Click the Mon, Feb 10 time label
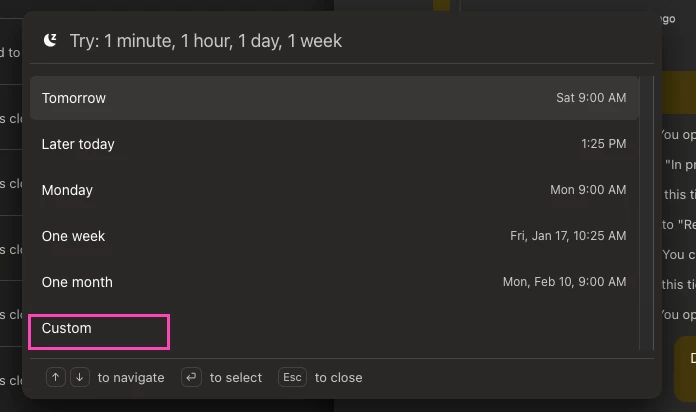696x412 pixels. pyautogui.click(x=564, y=282)
